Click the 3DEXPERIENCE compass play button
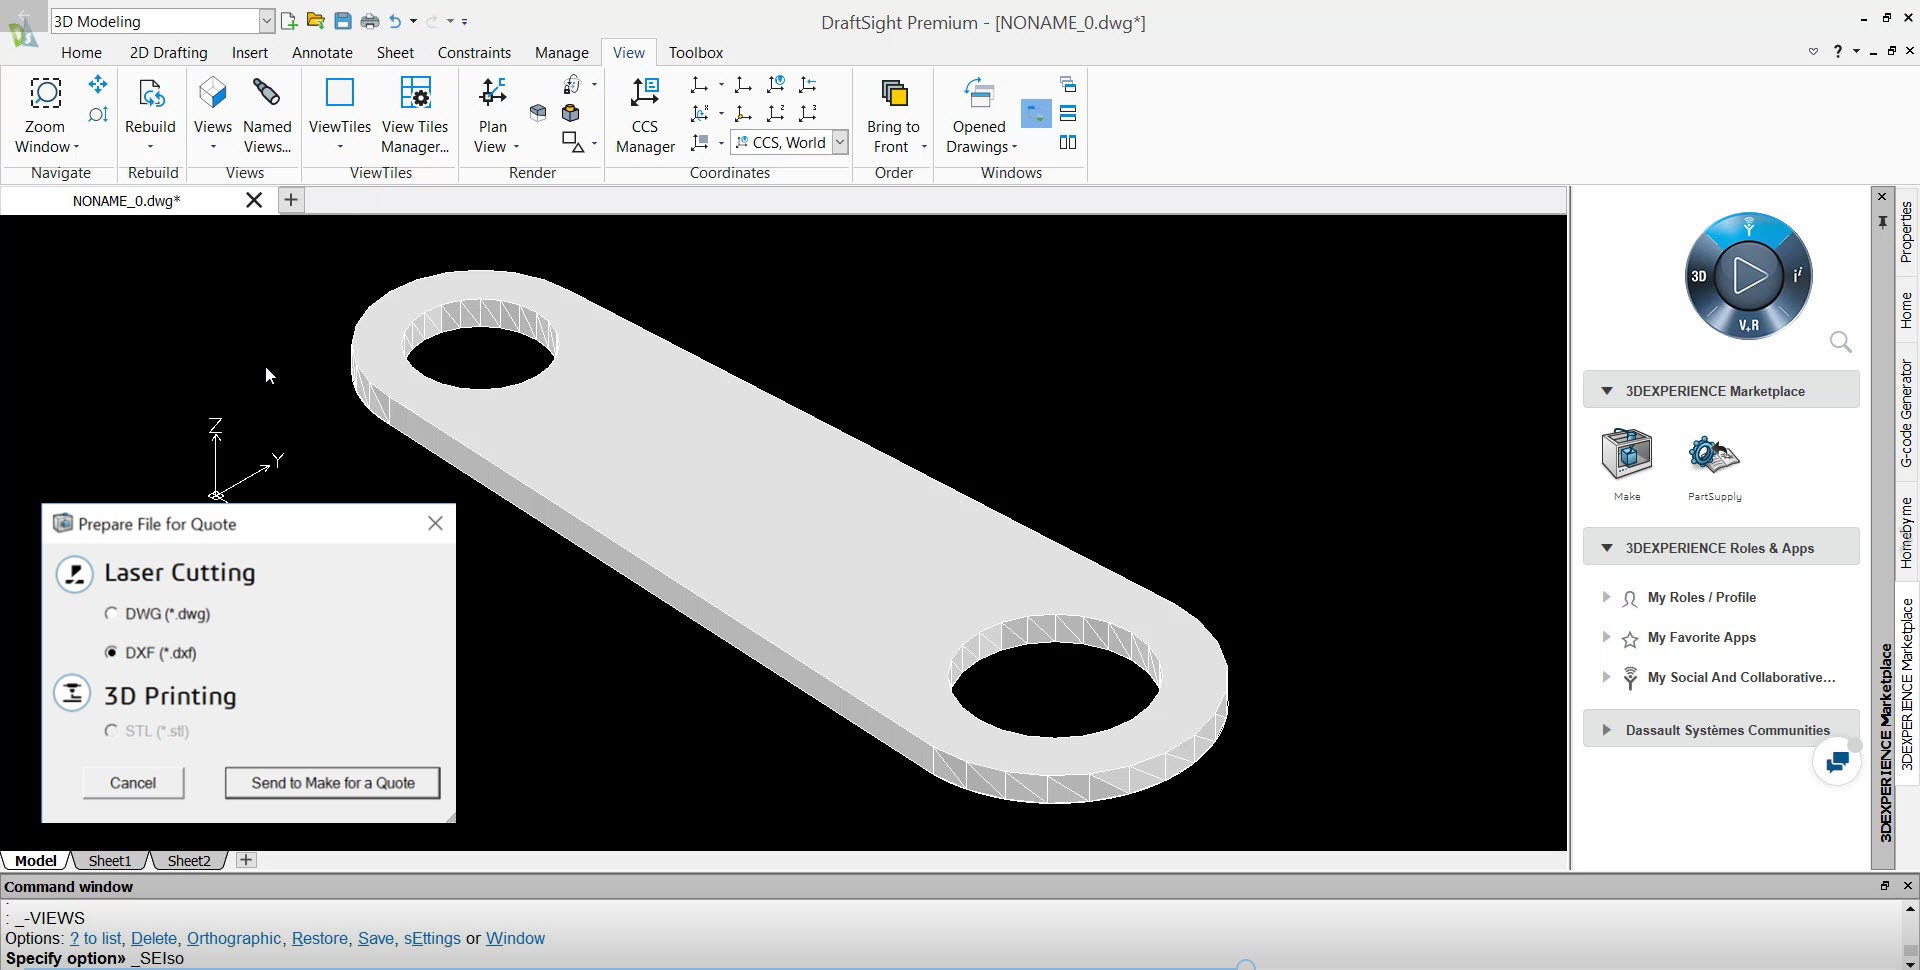This screenshot has width=1920, height=970. coord(1749,275)
